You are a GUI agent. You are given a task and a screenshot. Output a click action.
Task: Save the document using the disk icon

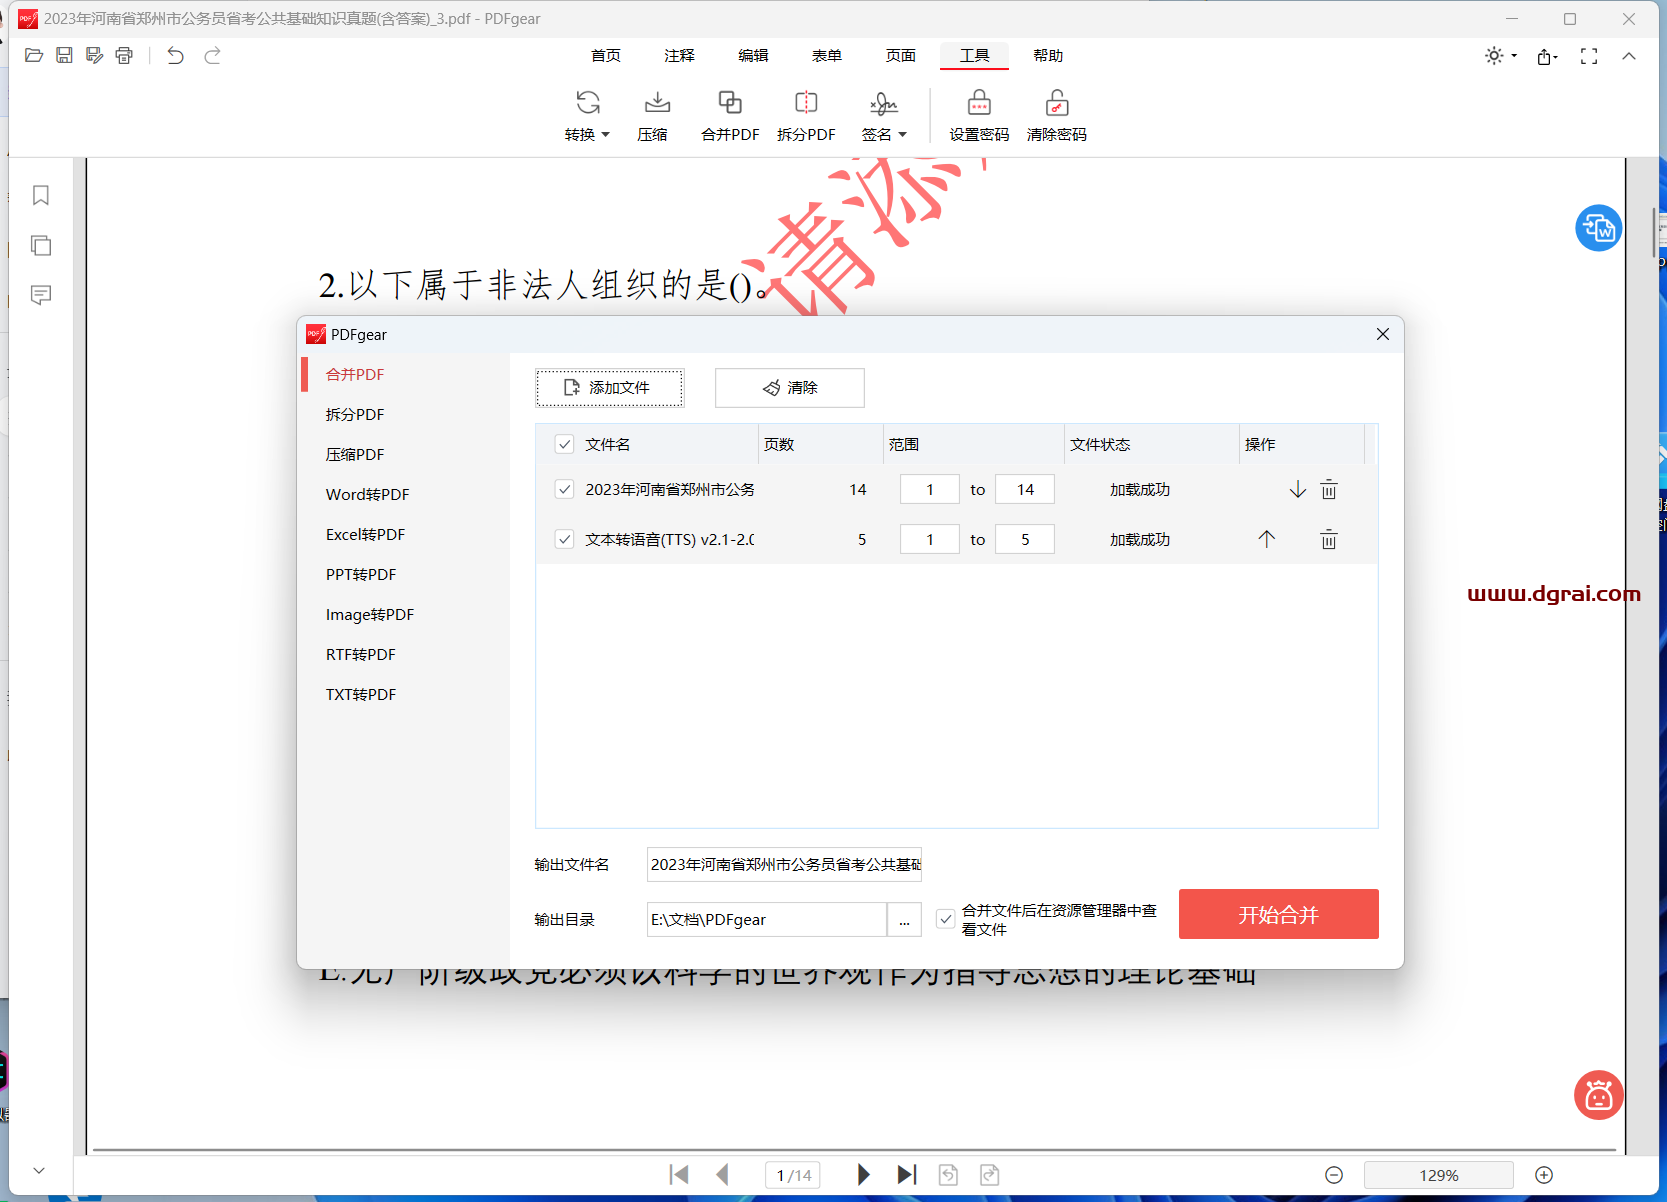point(64,55)
